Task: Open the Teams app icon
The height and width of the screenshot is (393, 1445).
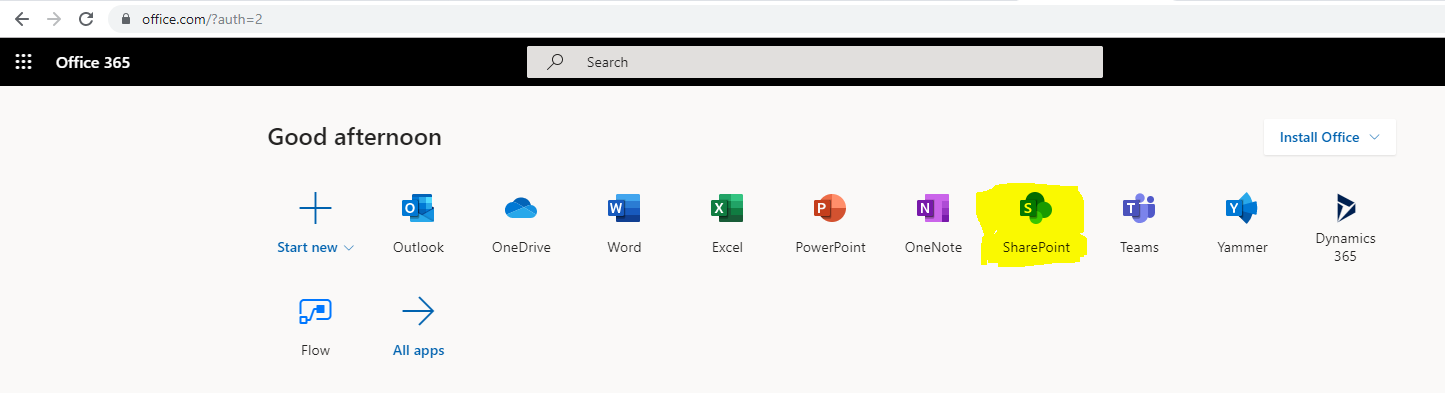Action: pos(1139,208)
